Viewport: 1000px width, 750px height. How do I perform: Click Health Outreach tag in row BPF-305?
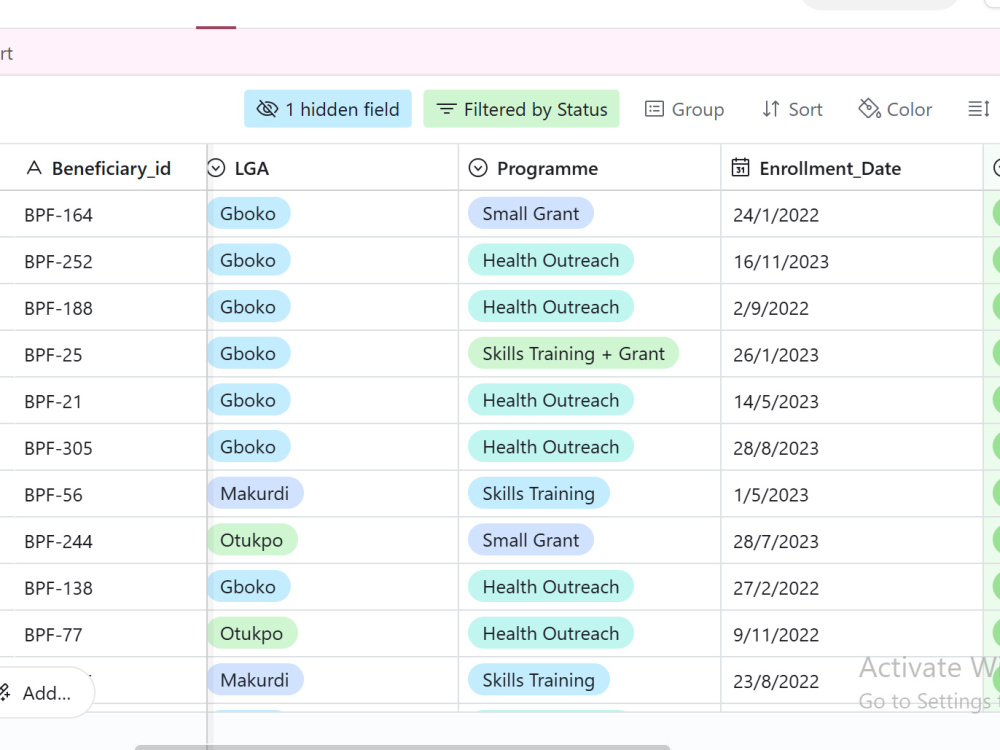tap(550, 447)
